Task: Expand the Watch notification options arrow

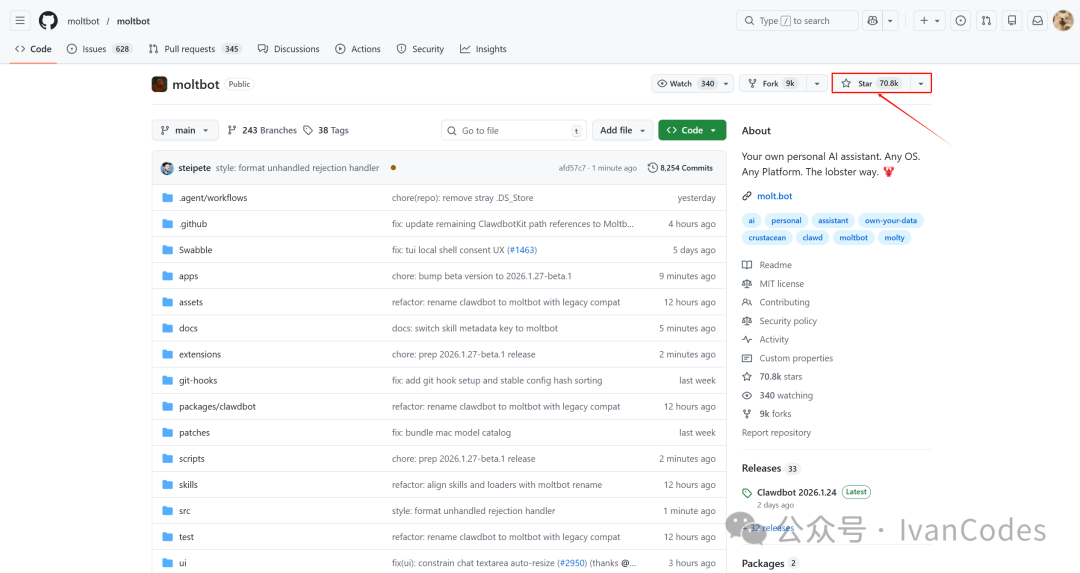Action: [x=726, y=83]
